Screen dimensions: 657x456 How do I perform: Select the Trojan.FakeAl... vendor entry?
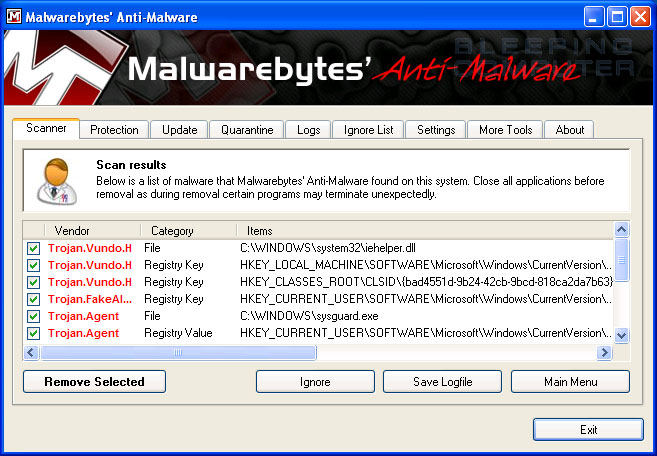point(90,299)
